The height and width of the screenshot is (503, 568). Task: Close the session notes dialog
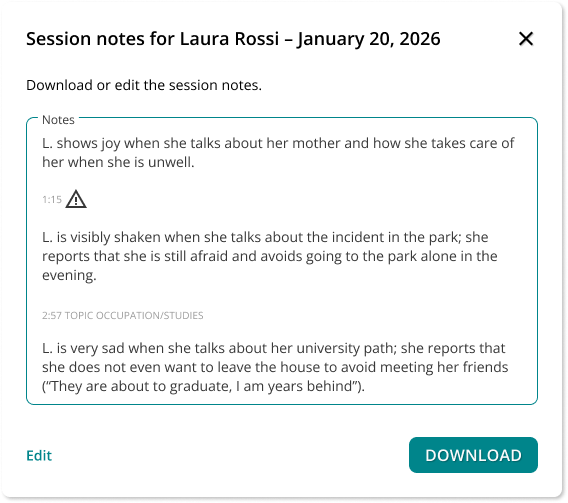point(526,39)
